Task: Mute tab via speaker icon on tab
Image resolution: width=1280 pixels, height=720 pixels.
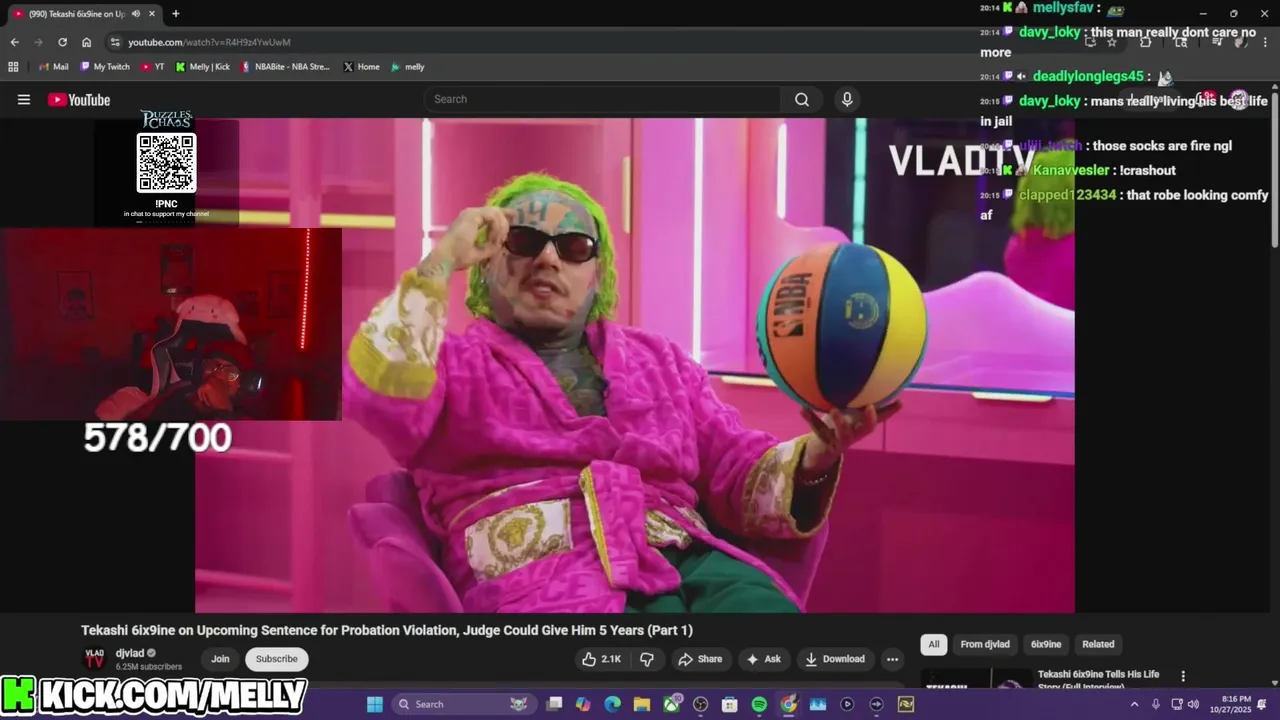Action: pos(136,14)
